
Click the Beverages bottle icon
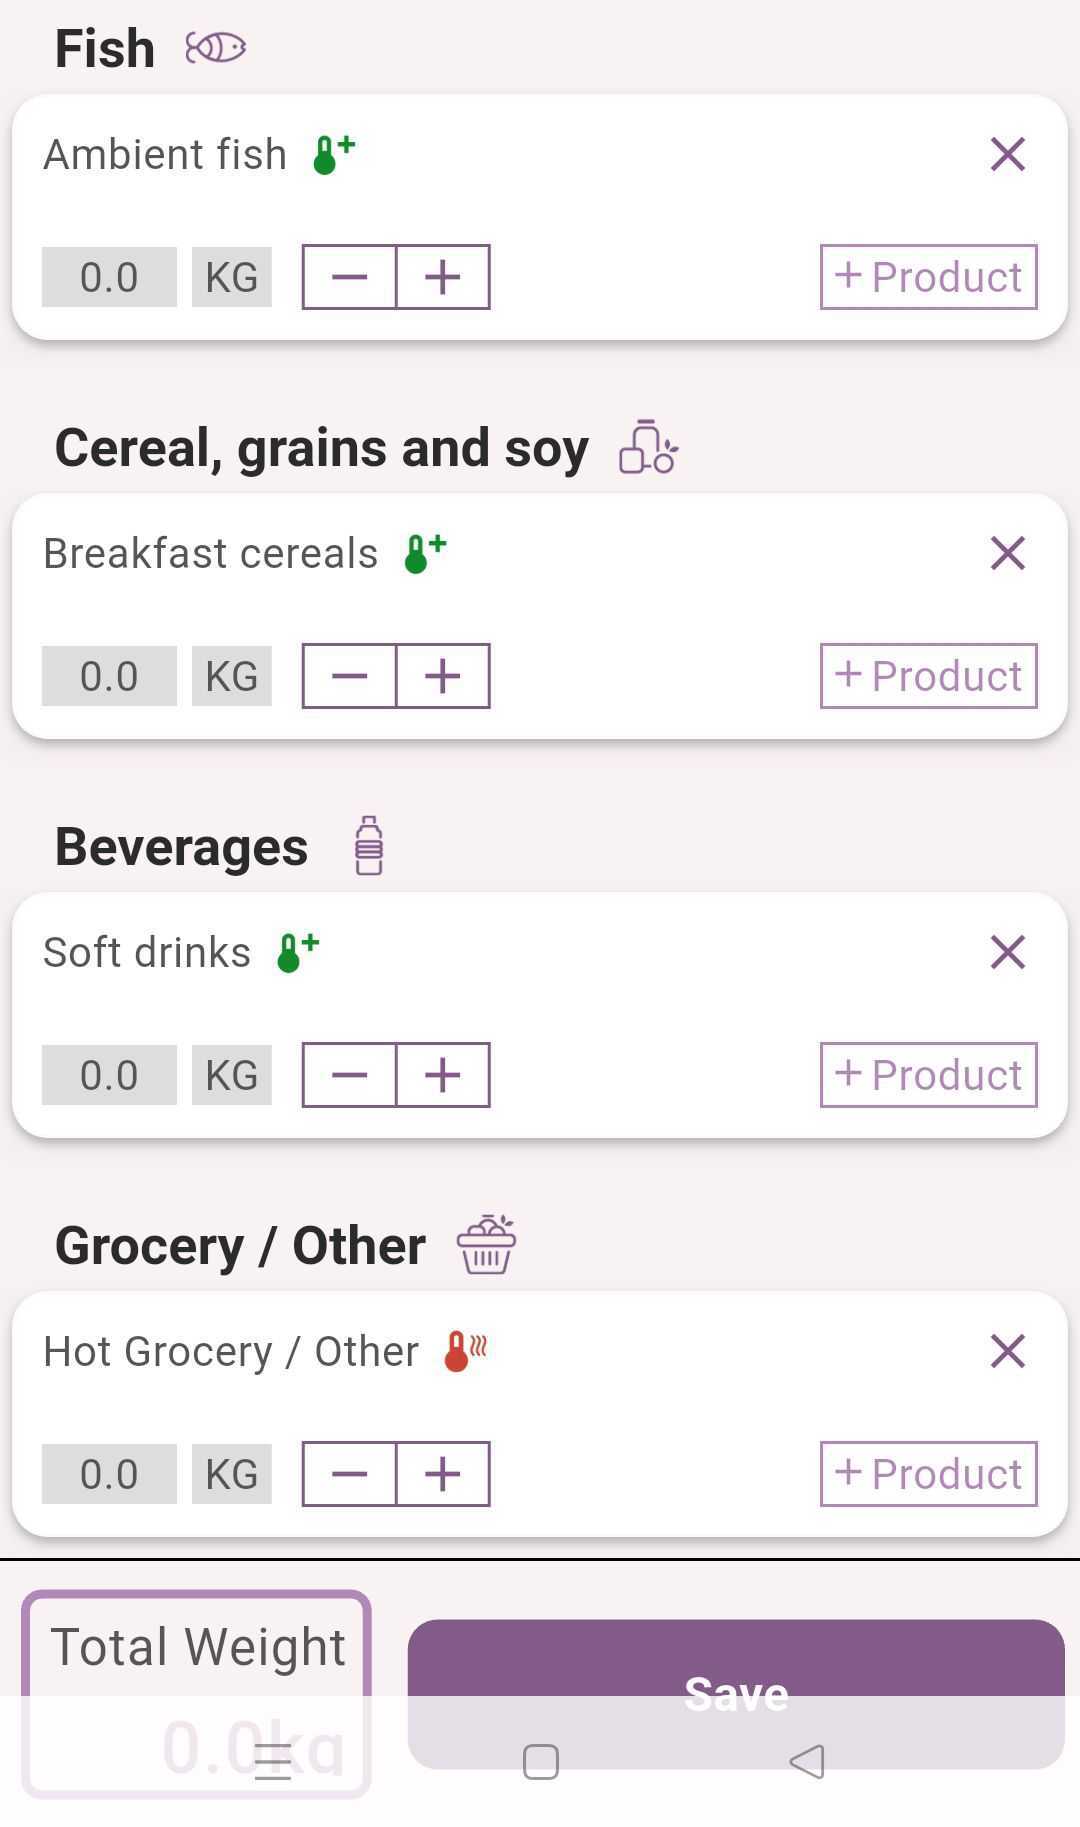point(369,846)
